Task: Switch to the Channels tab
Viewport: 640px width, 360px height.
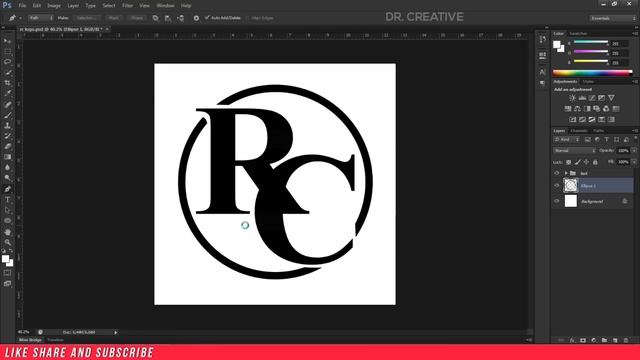Action: pyautogui.click(x=579, y=131)
